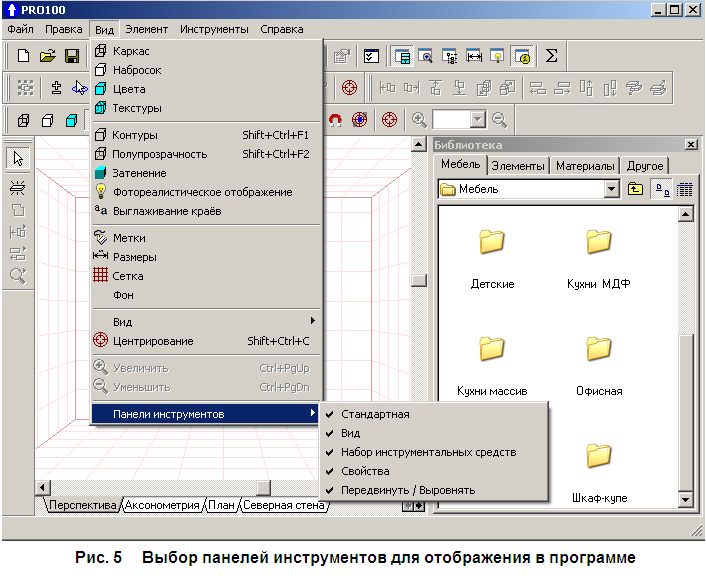Open the Мебель folder dropdown

611,189
